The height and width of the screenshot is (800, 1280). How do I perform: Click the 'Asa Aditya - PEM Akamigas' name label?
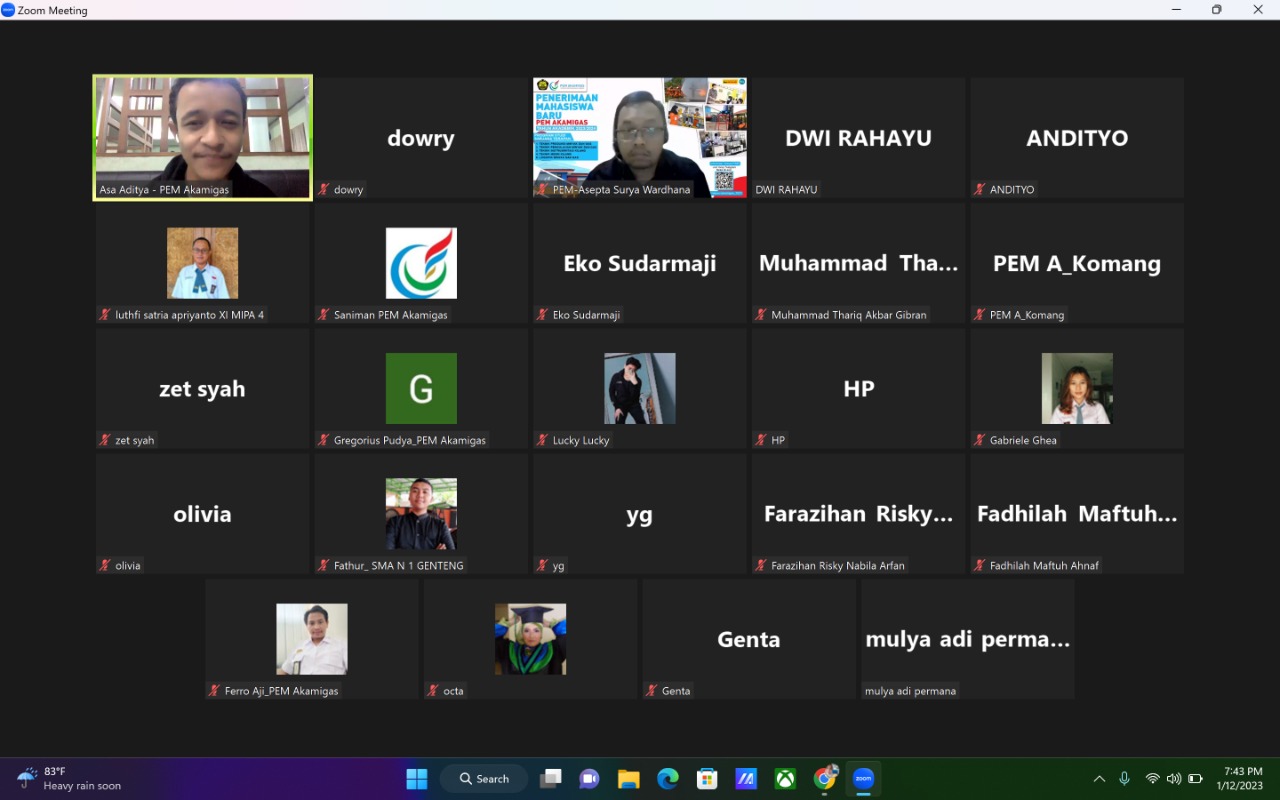click(x=164, y=189)
